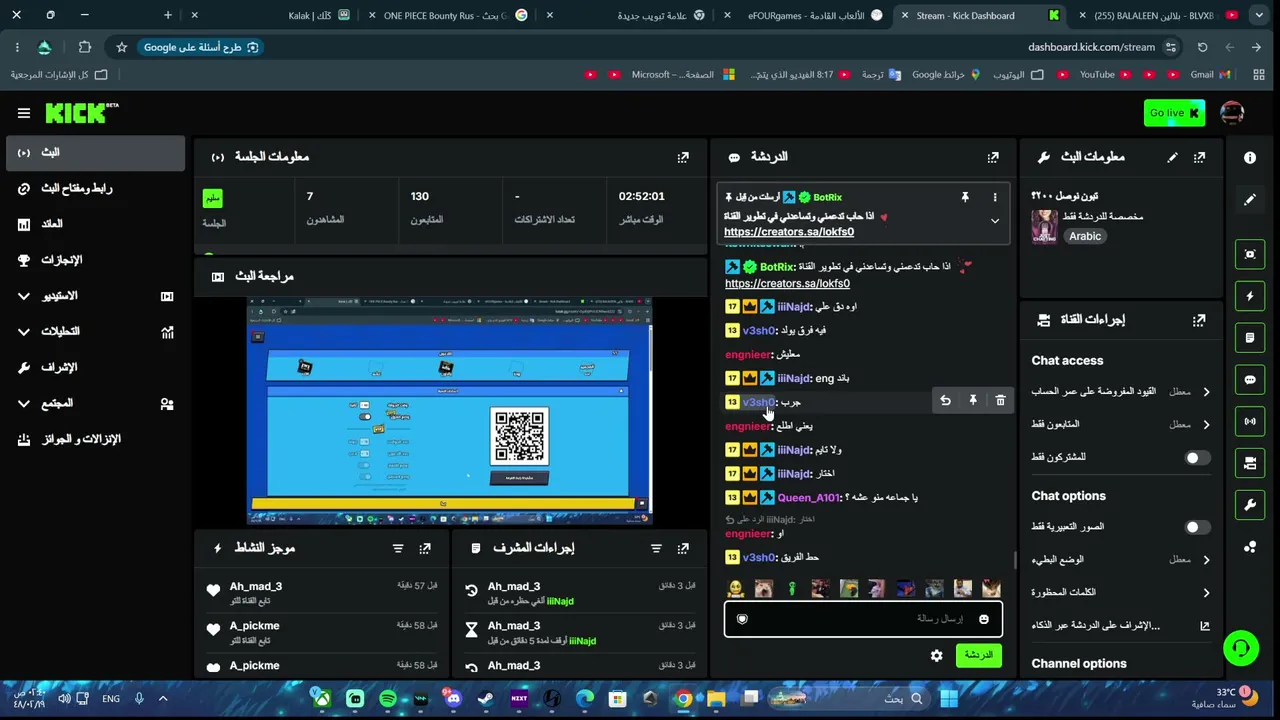Edit stream info with pencil icon

[x=1172, y=157]
